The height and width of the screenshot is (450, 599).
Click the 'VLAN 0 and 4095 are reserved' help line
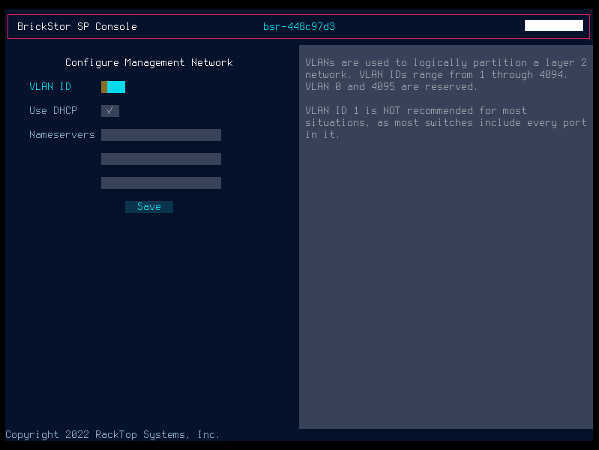pos(392,87)
